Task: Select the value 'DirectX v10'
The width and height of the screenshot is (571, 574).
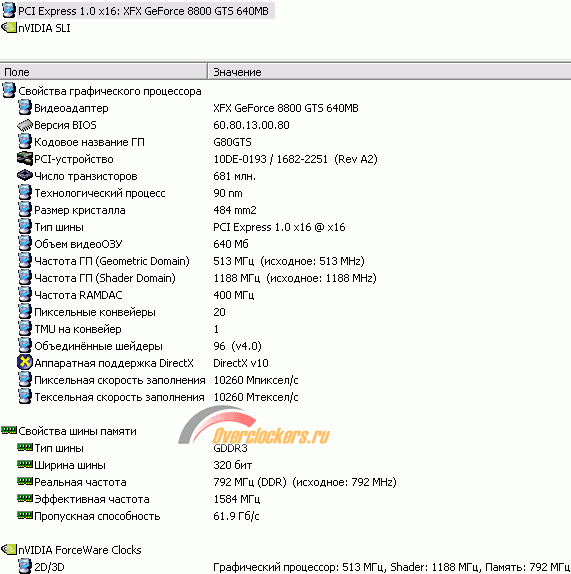Action: click(241, 363)
